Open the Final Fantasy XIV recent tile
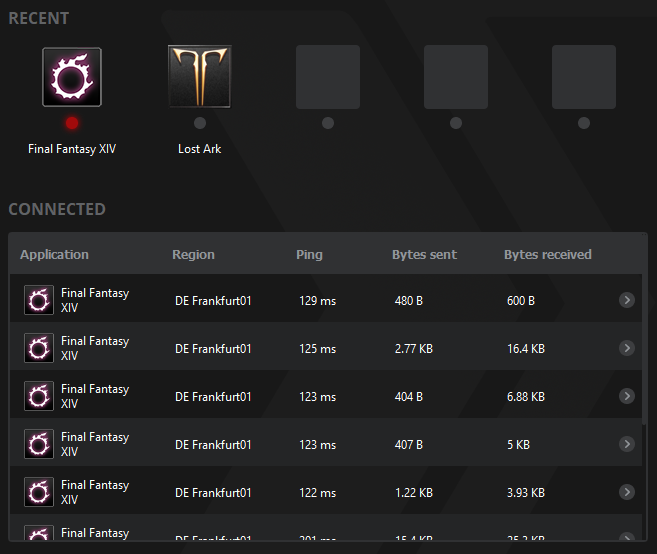The height and width of the screenshot is (554, 657). [x=72, y=77]
